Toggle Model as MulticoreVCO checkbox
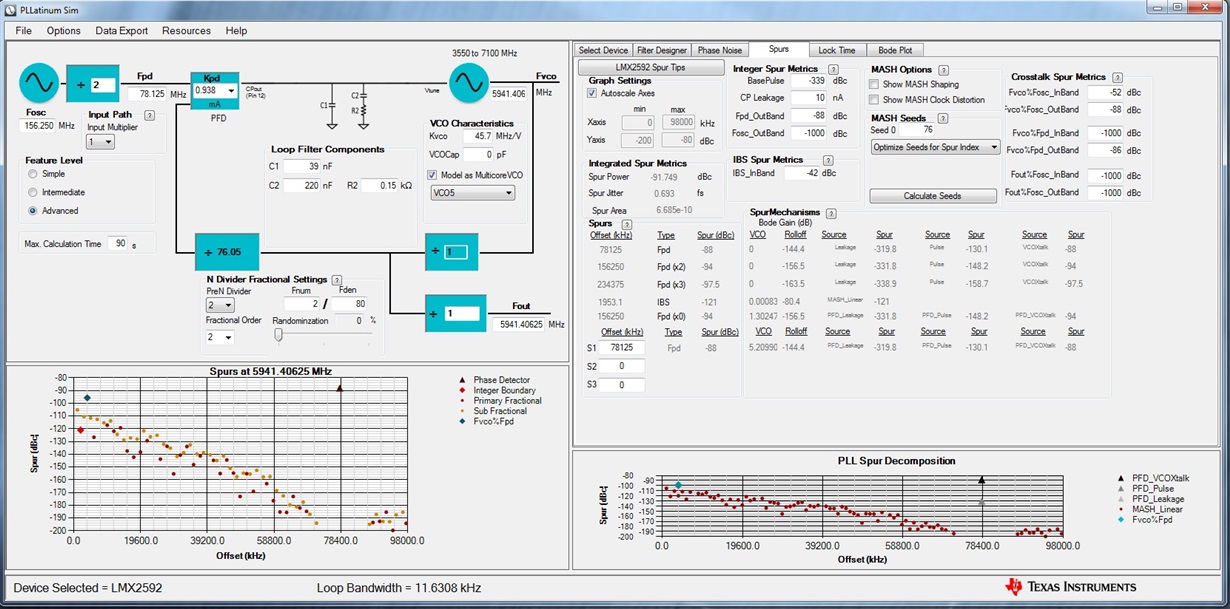 [432, 175]
